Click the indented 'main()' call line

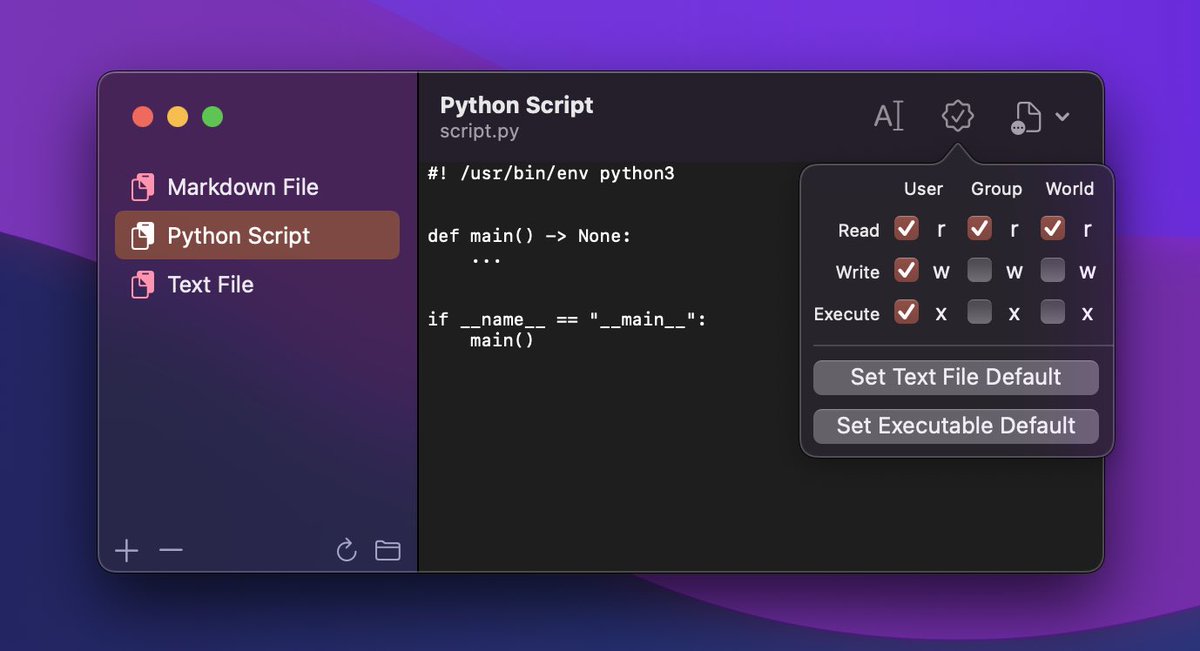tap(502, 341)
